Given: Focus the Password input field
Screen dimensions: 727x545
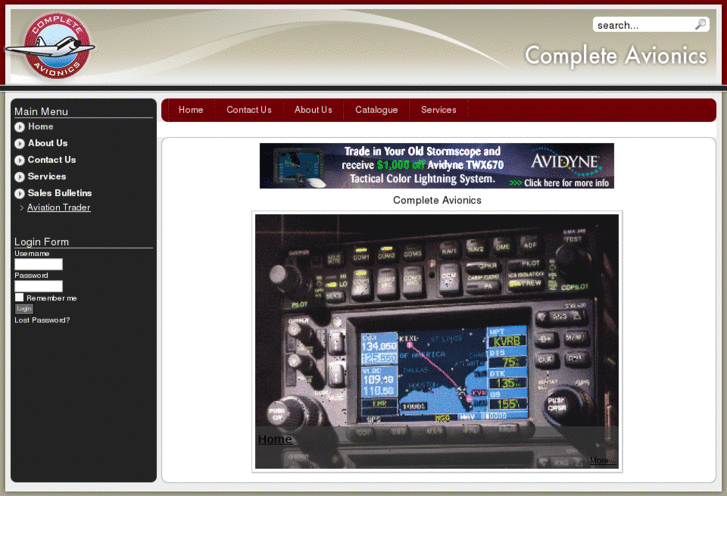Looking at the screenshot, I should click(38, 286).
